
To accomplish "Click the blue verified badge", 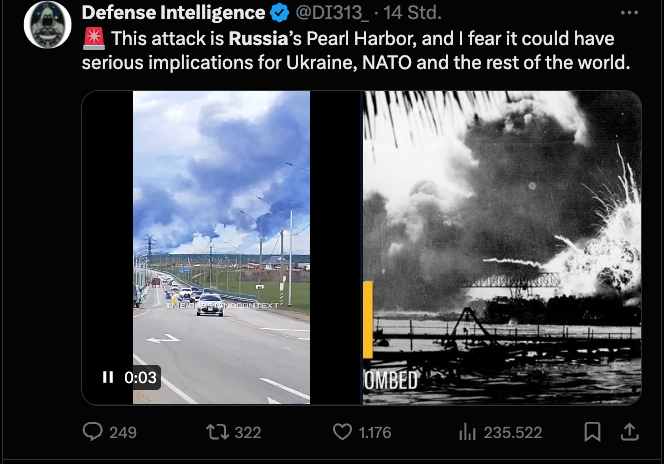I will pos(280,14).
